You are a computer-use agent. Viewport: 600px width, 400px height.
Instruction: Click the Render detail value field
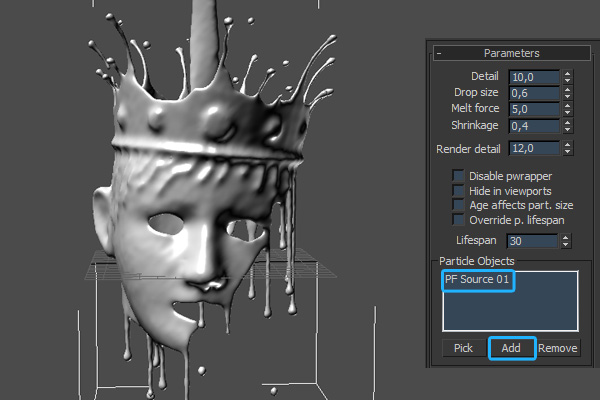click(533, 149)
